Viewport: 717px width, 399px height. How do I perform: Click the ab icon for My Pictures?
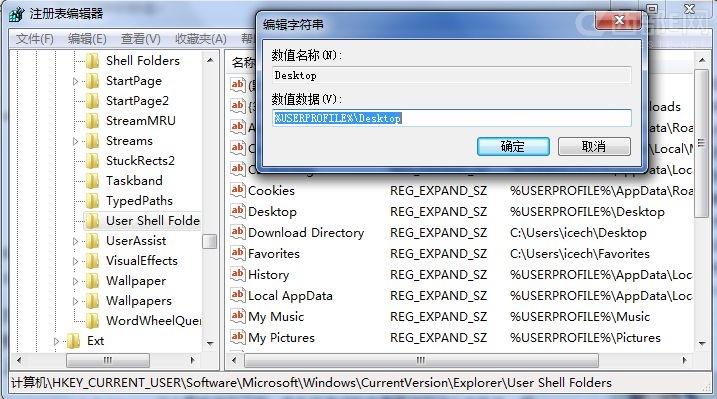pyautogui.click(x=237, y=337)
